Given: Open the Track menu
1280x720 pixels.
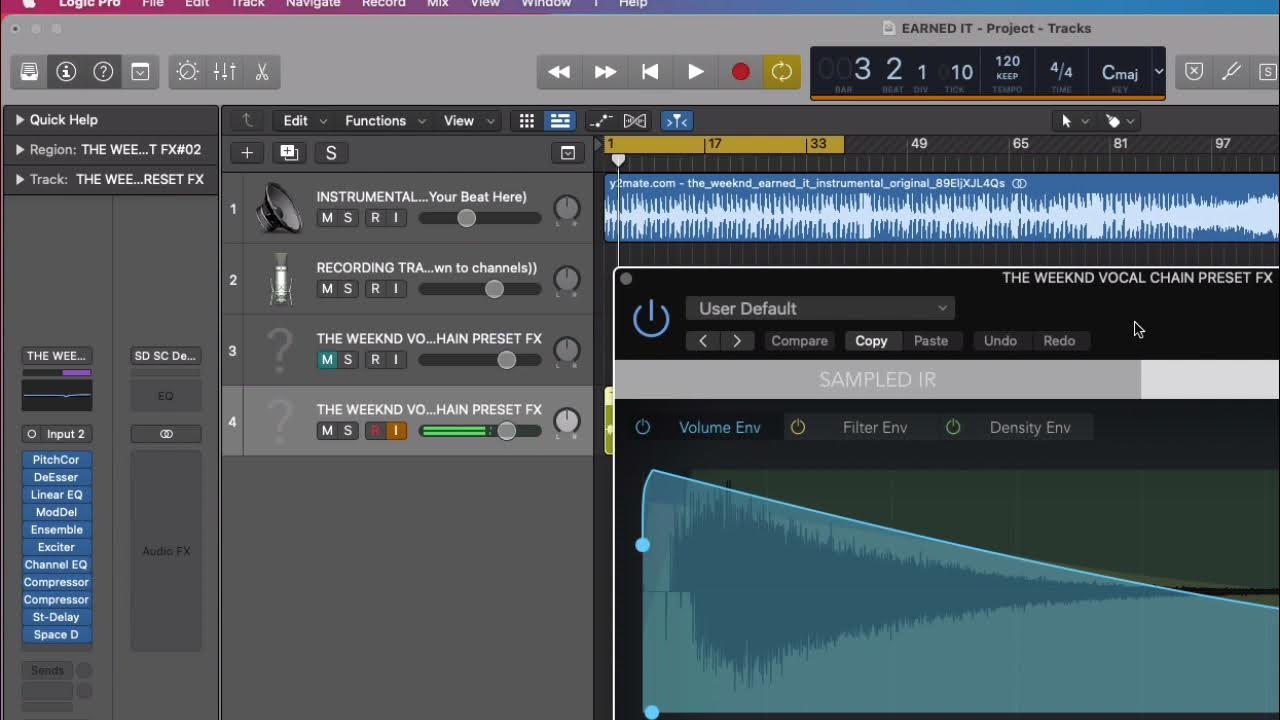Looking at the screenshot, I should (x=248, y=4).
